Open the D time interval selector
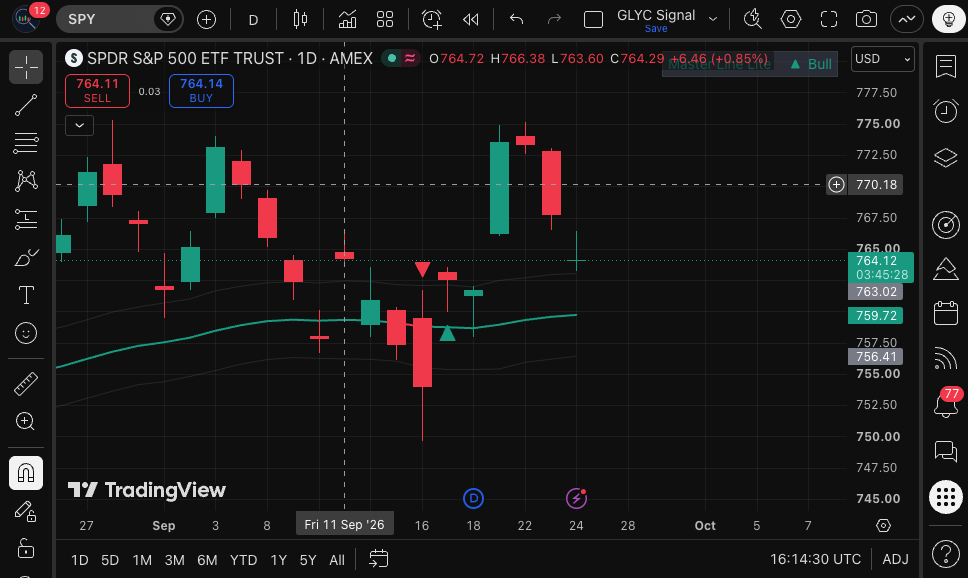 [253, 20]
